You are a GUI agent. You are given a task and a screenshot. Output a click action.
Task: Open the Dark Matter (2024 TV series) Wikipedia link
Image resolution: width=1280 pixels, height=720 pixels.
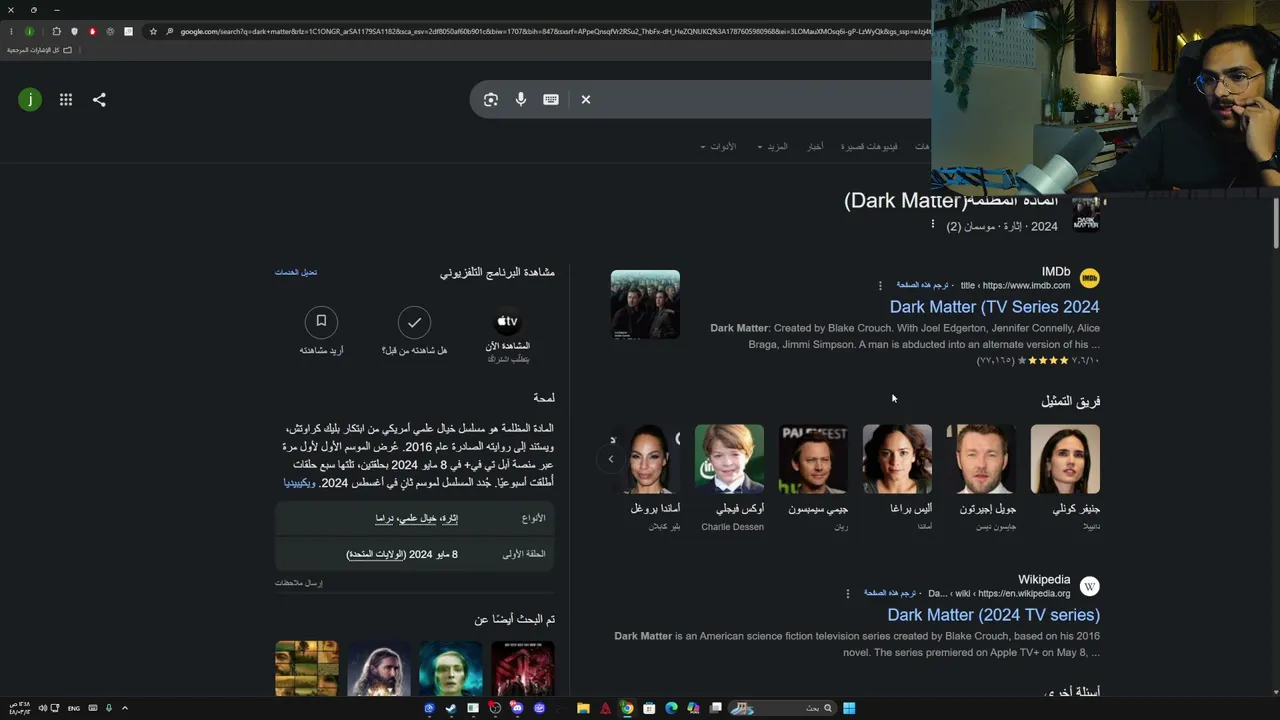pos(993,615)
